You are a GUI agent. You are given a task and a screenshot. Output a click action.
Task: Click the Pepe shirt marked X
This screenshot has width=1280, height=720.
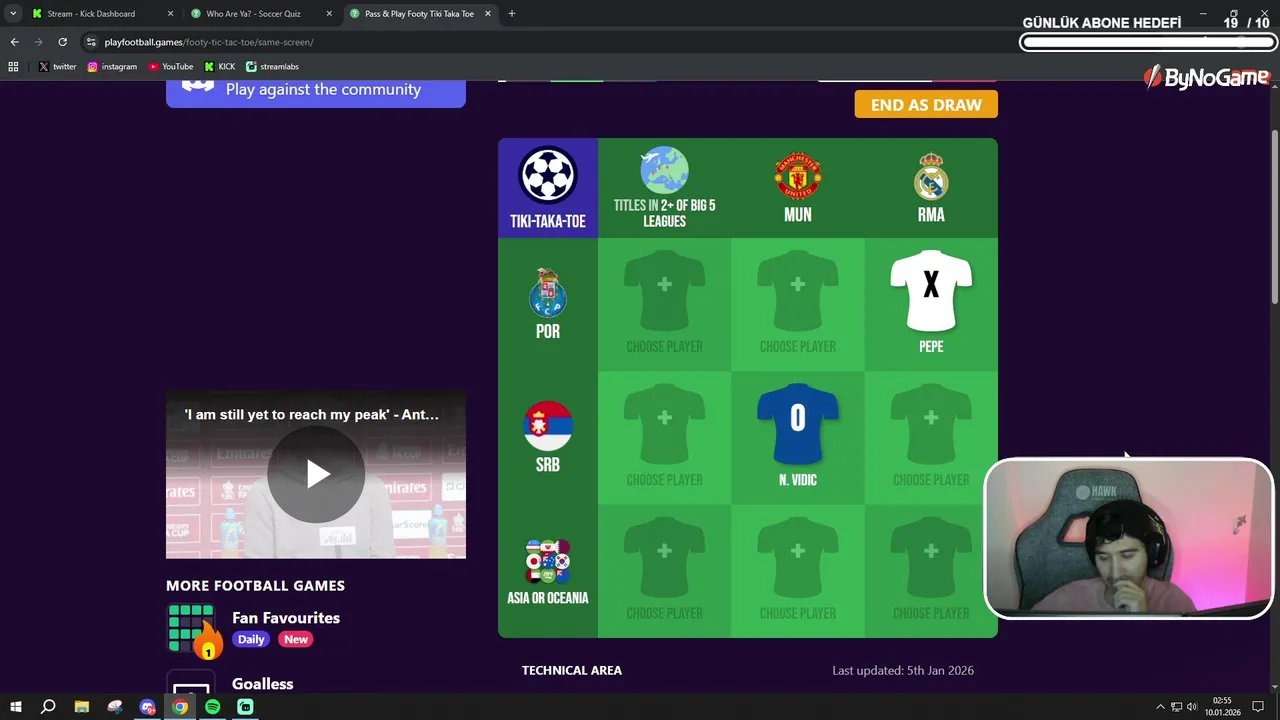tap(931, 290)
